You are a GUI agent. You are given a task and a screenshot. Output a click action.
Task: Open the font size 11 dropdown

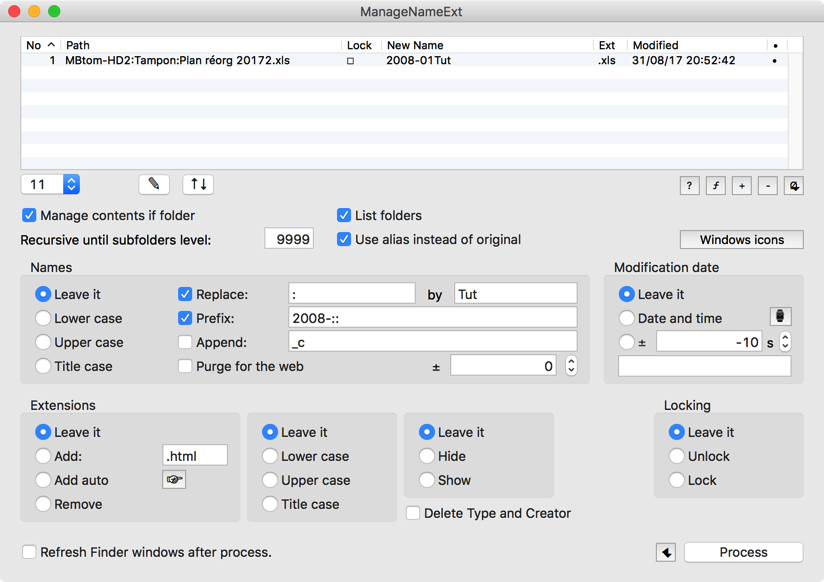point(71,184)
